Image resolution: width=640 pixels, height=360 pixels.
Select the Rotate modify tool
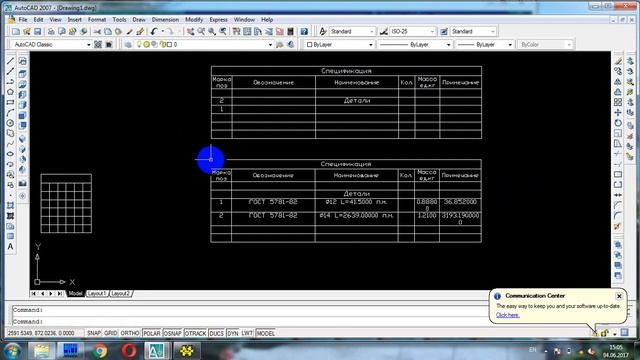618,123
